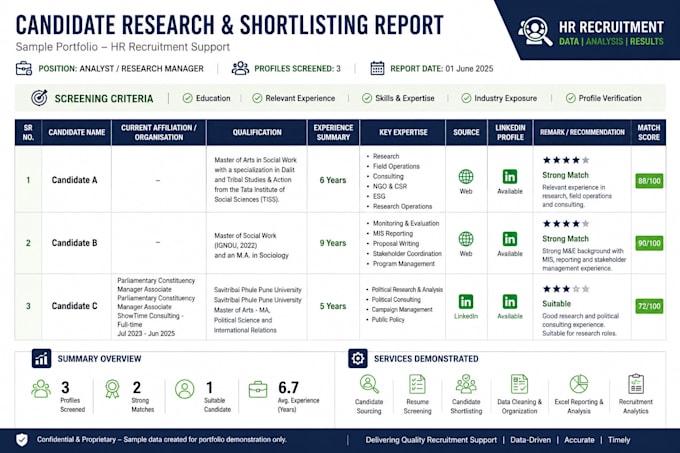Click the 'ShowTime Consulting - Full-time' affiliation text
Viewport: 680px width, 453px height.
tap(150, 320)
